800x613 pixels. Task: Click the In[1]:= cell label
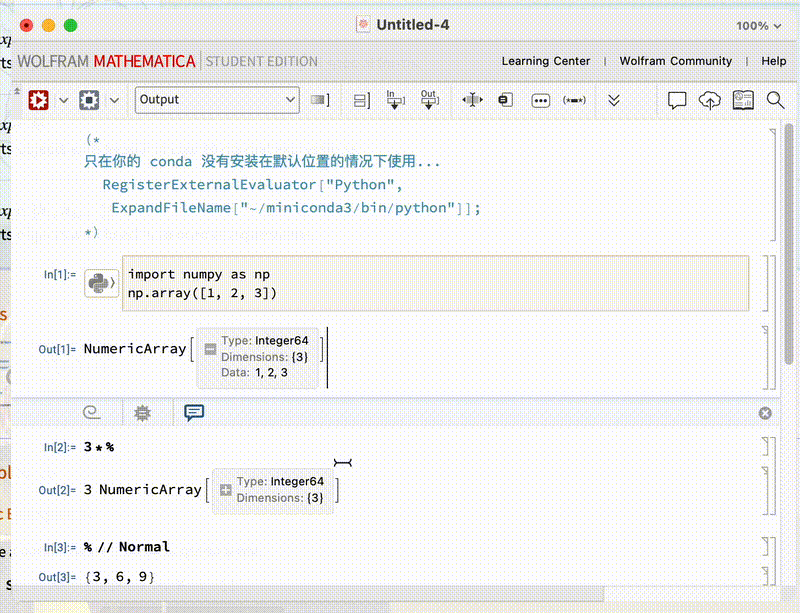click(60, 275)
